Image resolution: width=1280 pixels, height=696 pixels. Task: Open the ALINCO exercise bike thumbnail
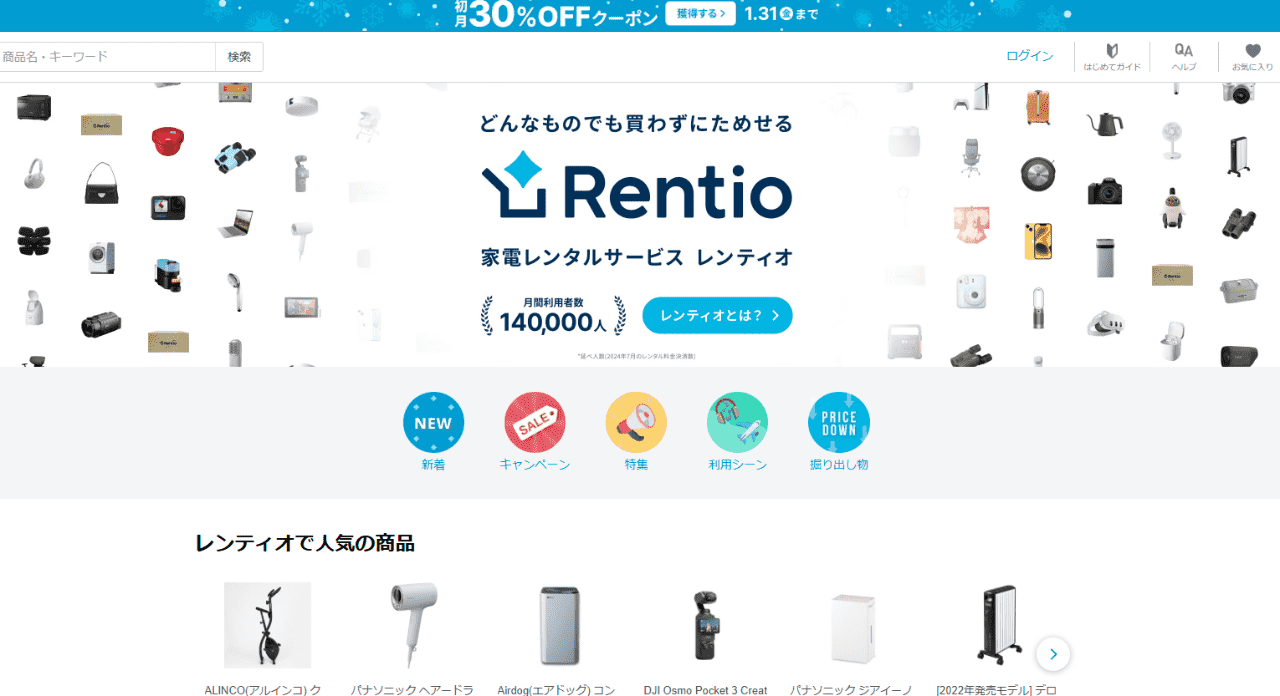267,625
